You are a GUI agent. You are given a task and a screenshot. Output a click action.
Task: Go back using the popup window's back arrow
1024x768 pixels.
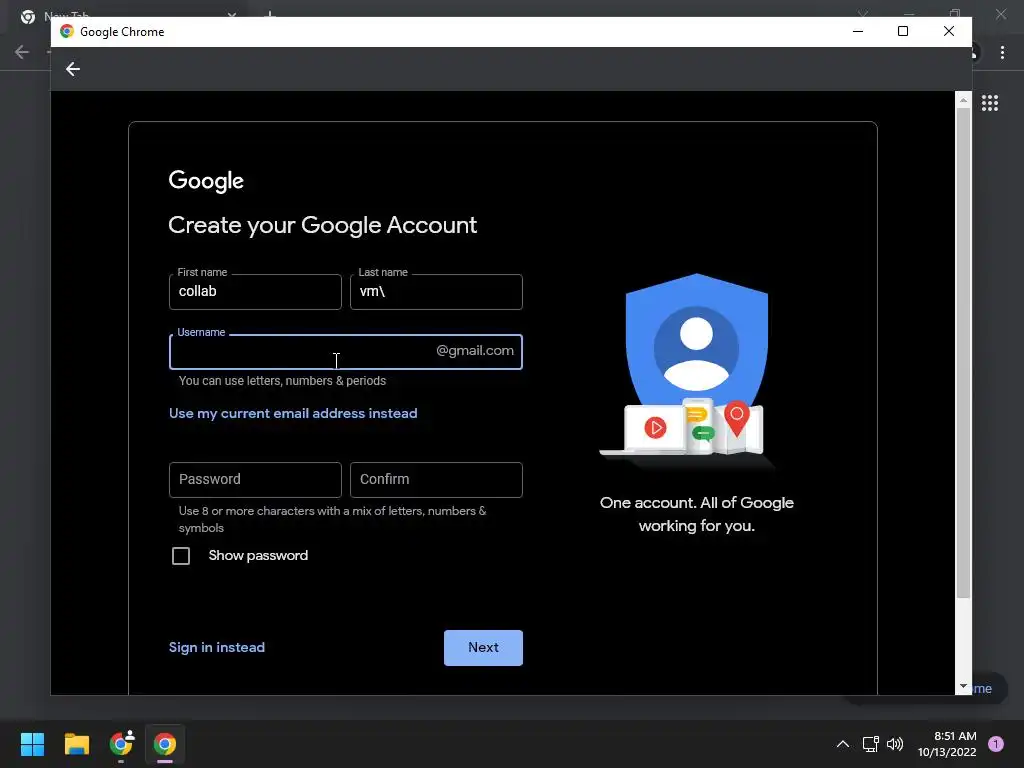tap(72, 69)
